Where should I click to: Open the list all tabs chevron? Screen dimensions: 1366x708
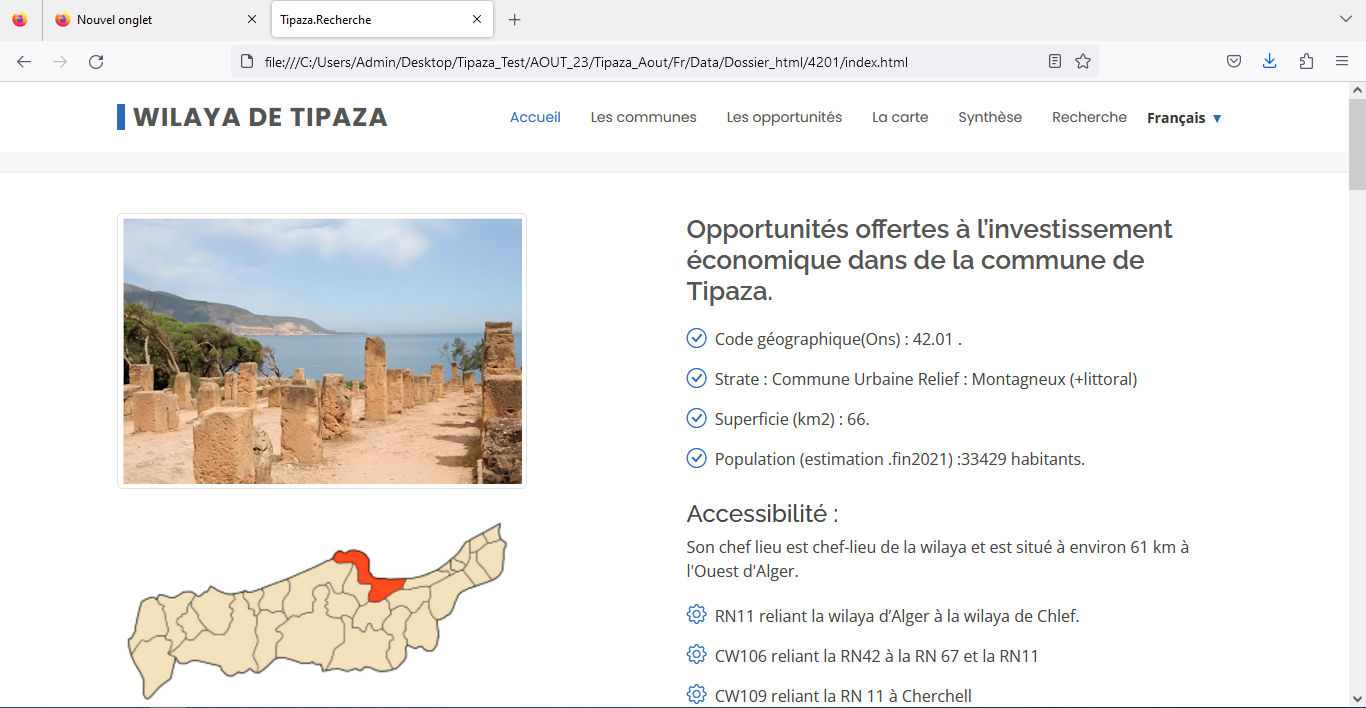1345,20
